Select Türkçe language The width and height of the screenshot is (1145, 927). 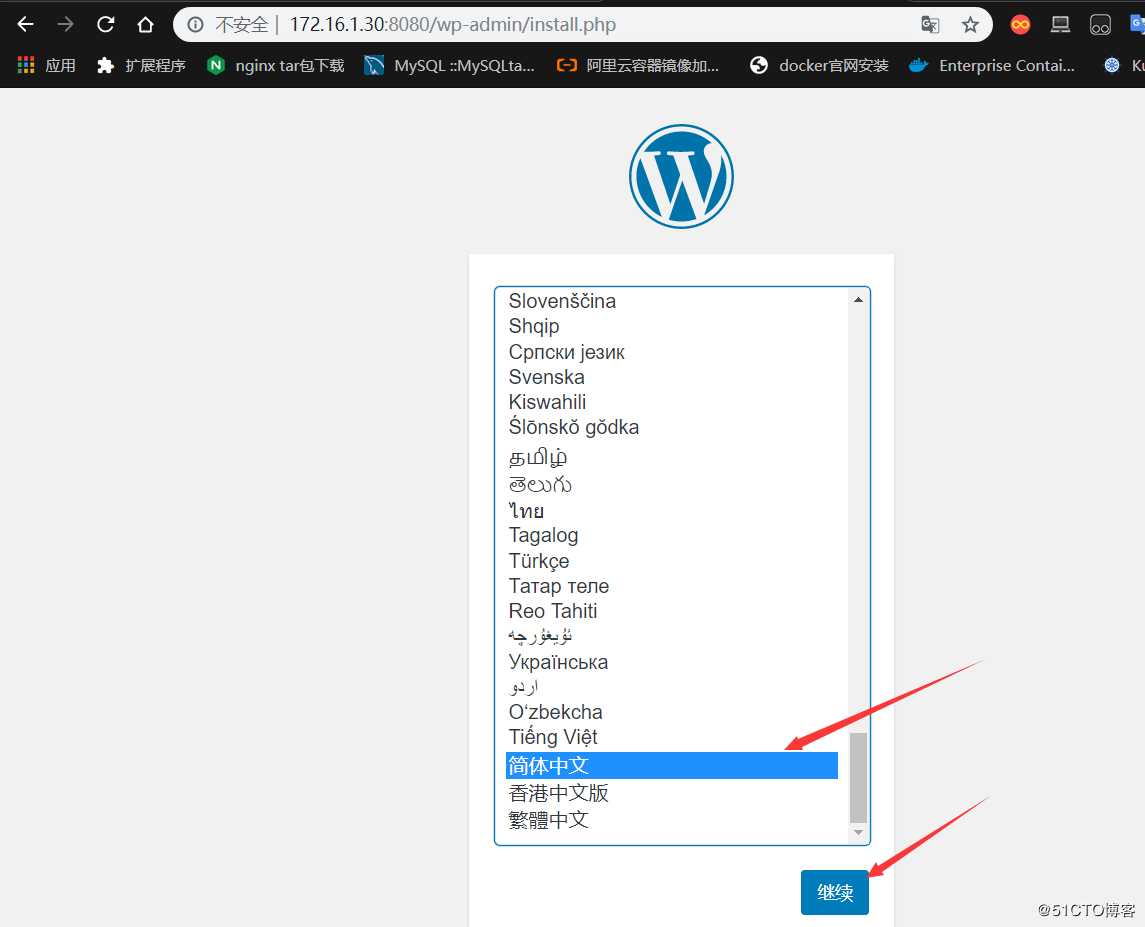point(672,561)
